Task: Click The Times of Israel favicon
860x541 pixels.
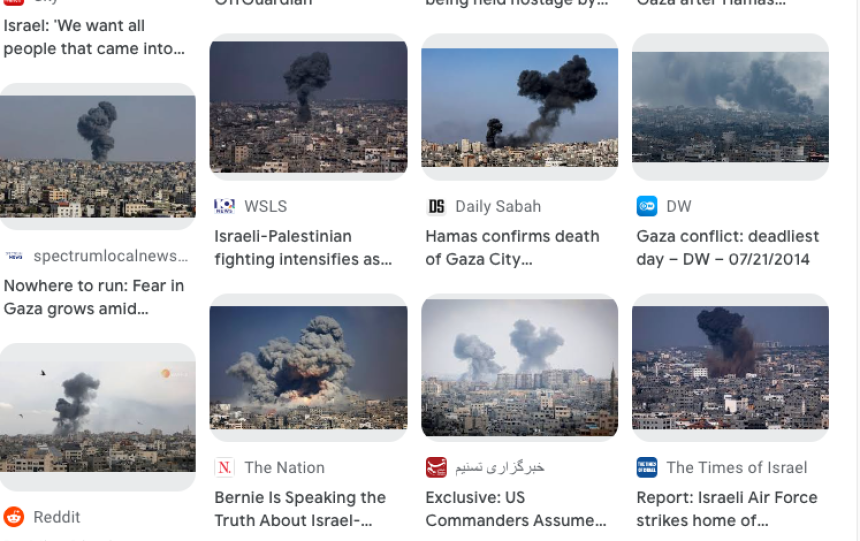Action: click(x=647, y=467)
